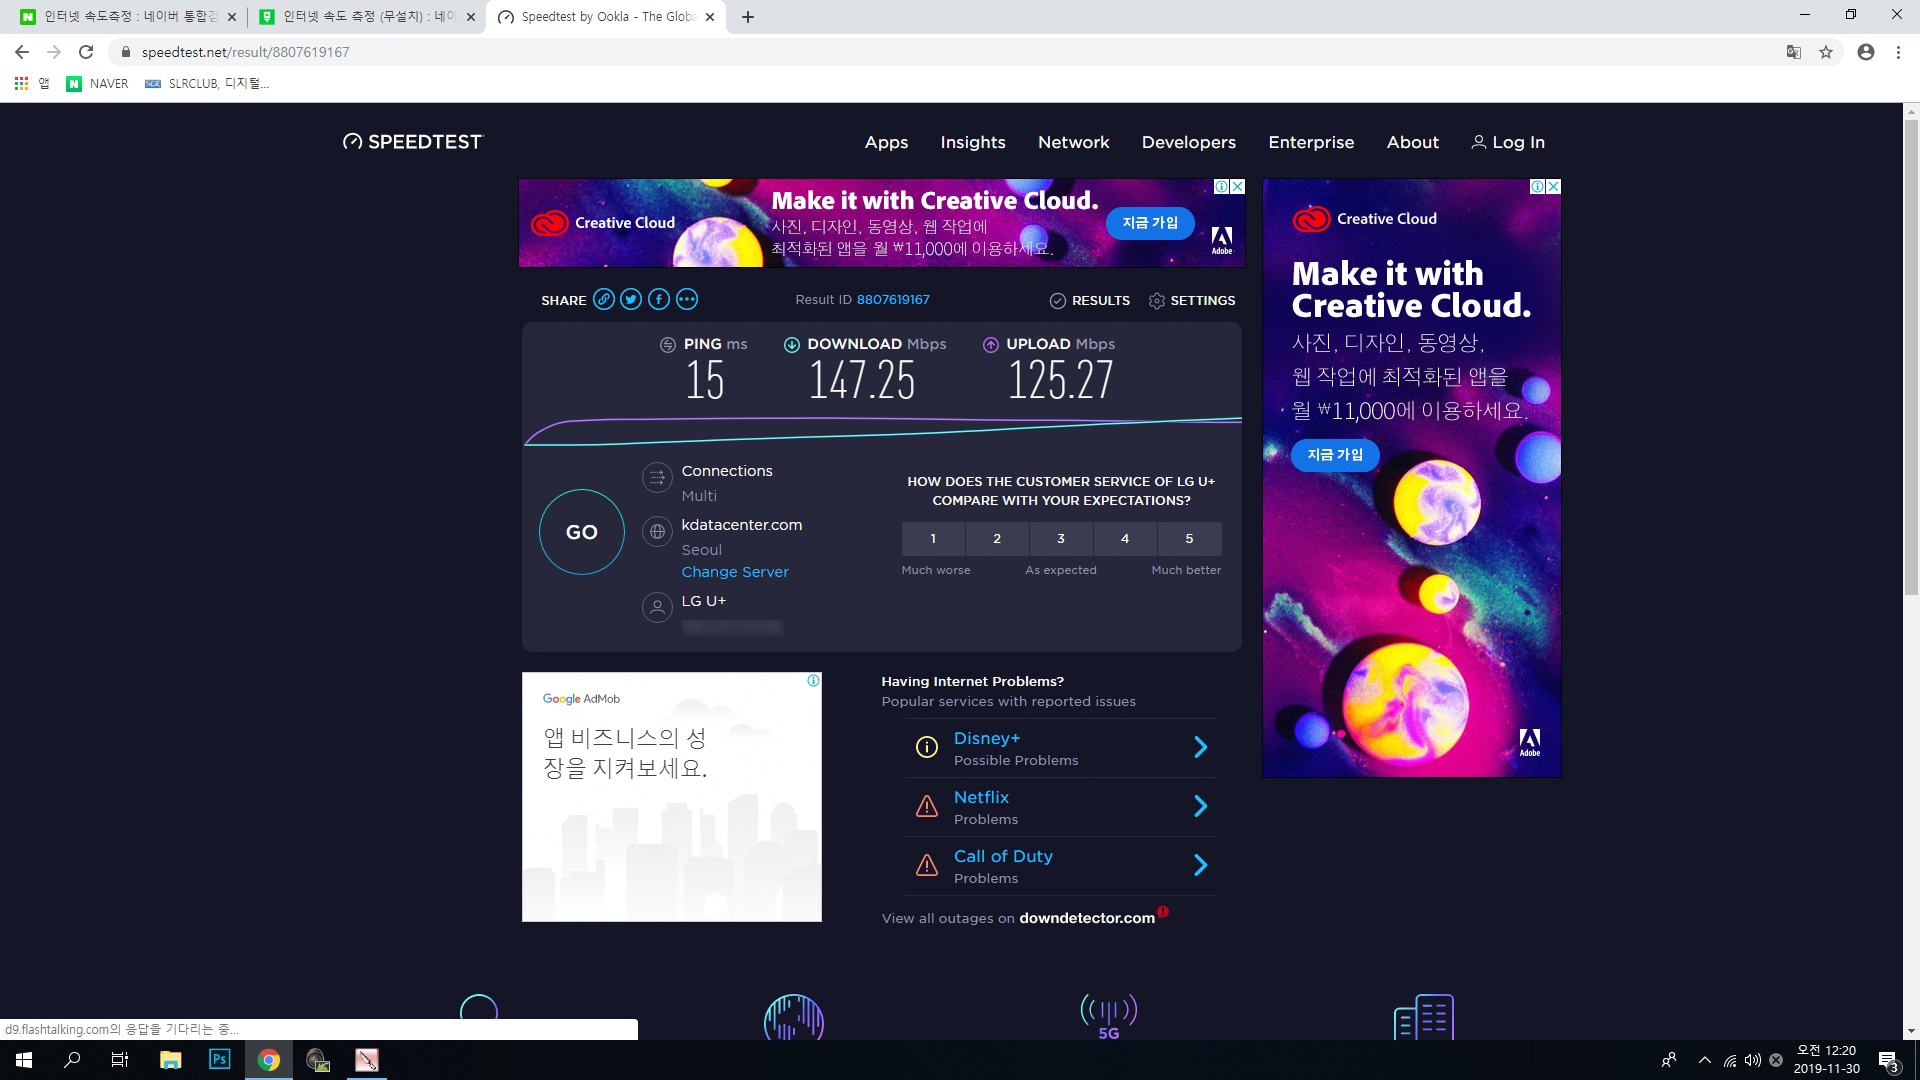Open the notification center icon
Screen dimensions: 1920x1080
1888,1060
